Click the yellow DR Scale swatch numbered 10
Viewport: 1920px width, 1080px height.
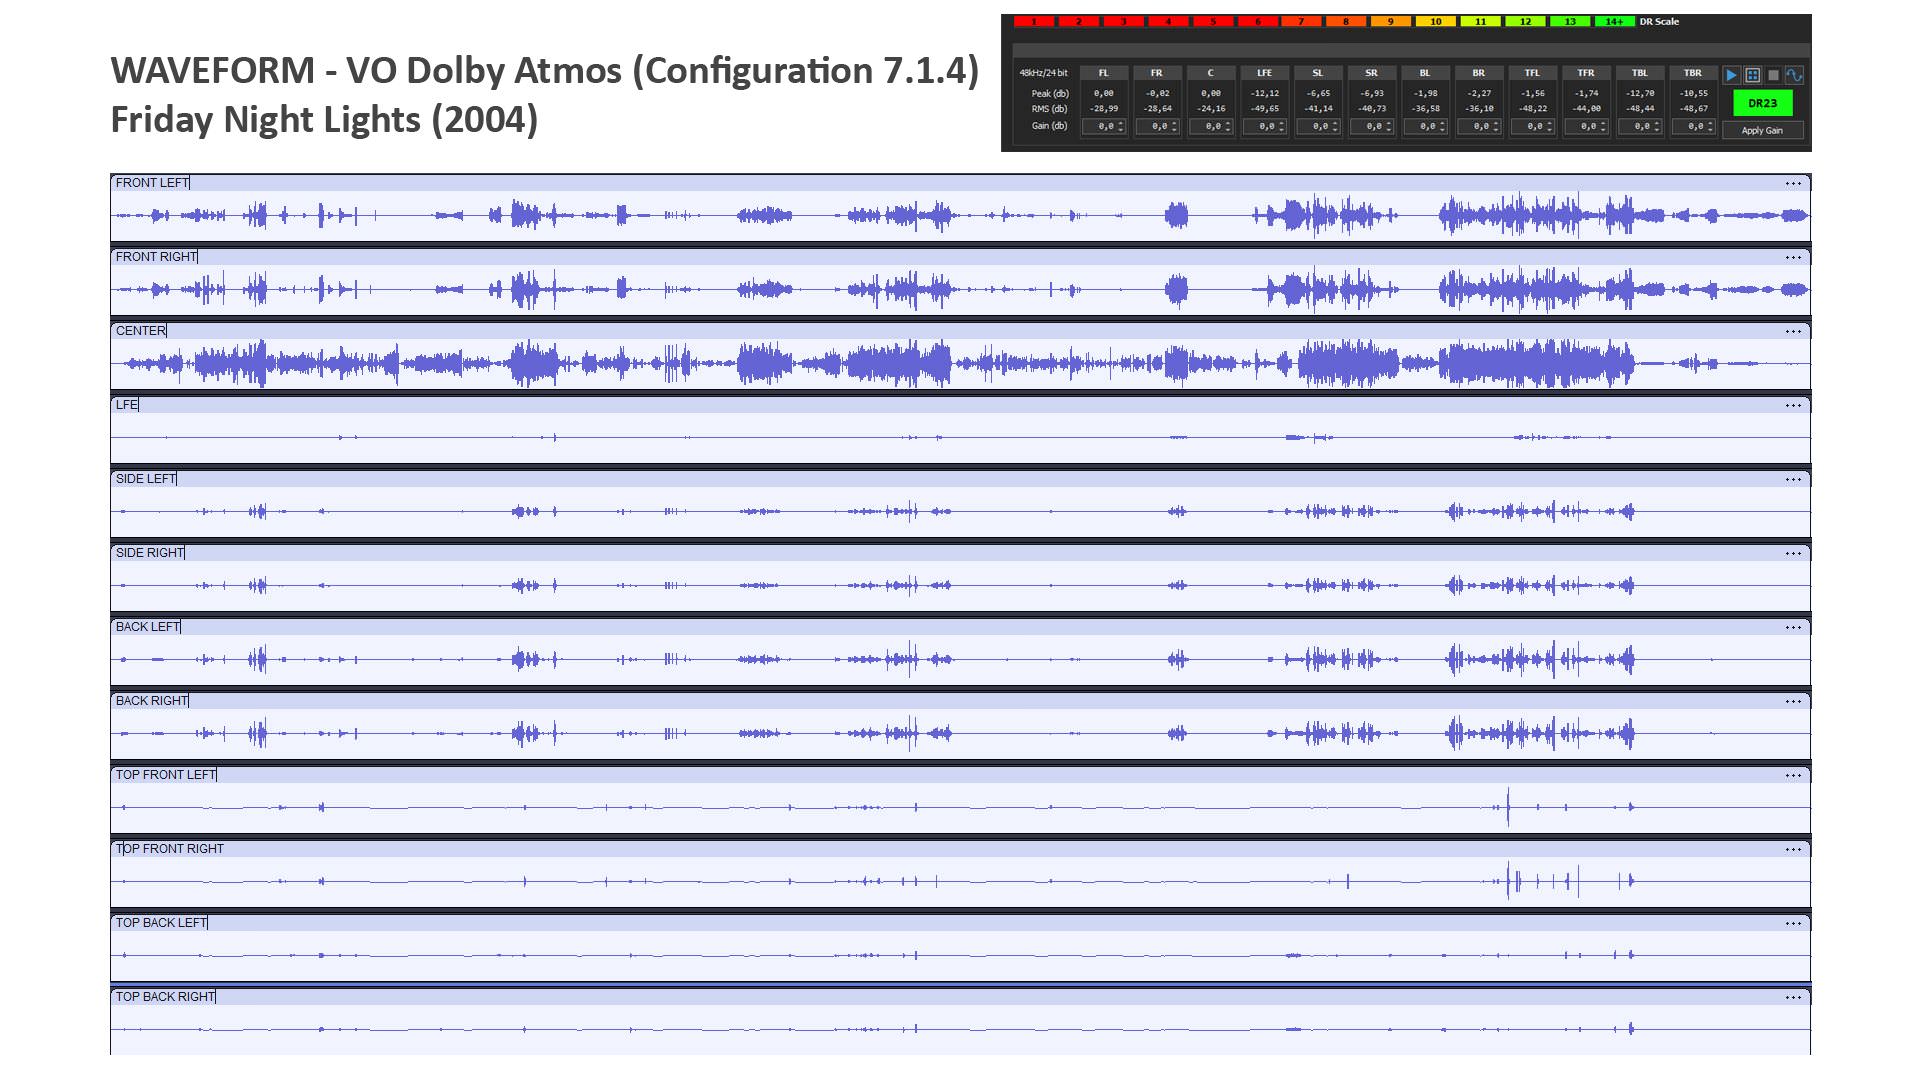(x=1435, y=21)
